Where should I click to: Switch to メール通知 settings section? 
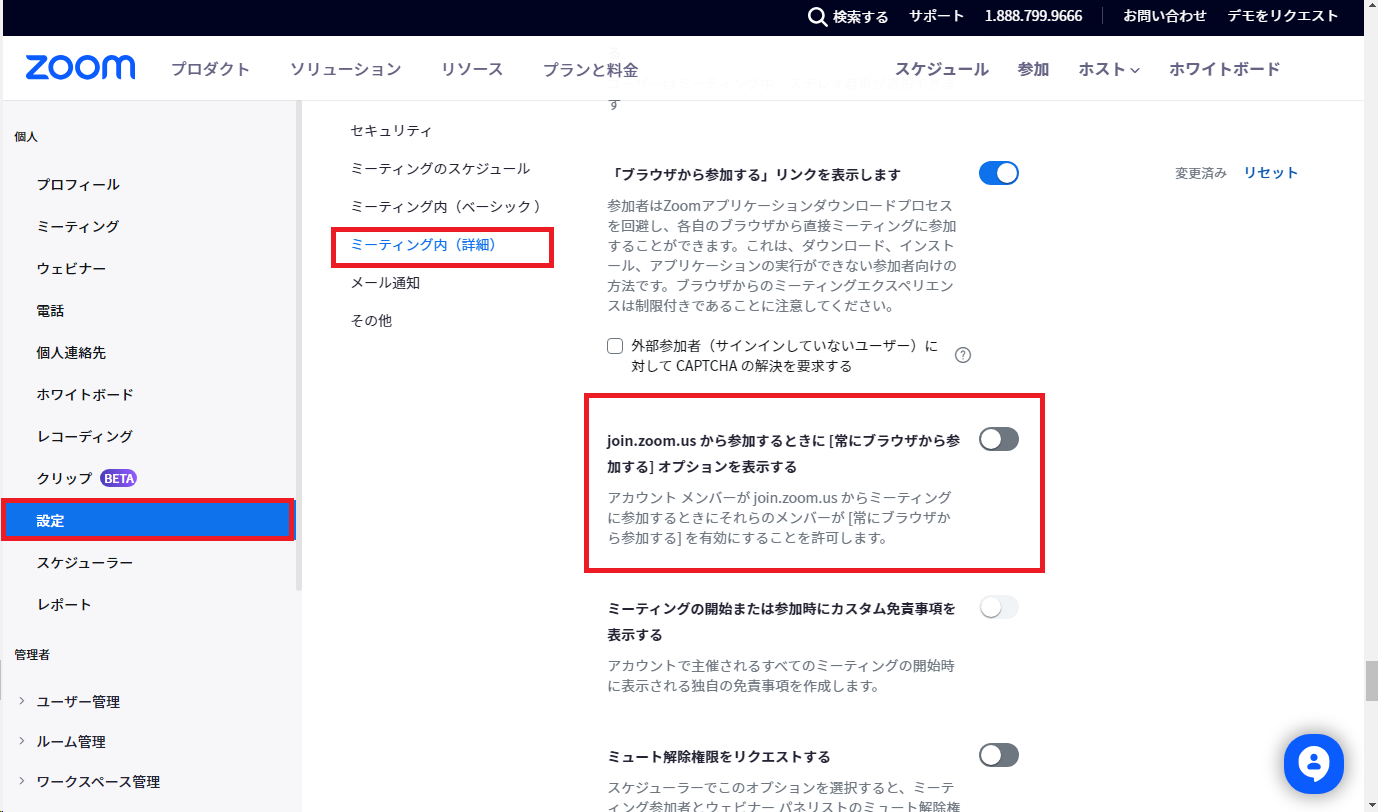385,283
